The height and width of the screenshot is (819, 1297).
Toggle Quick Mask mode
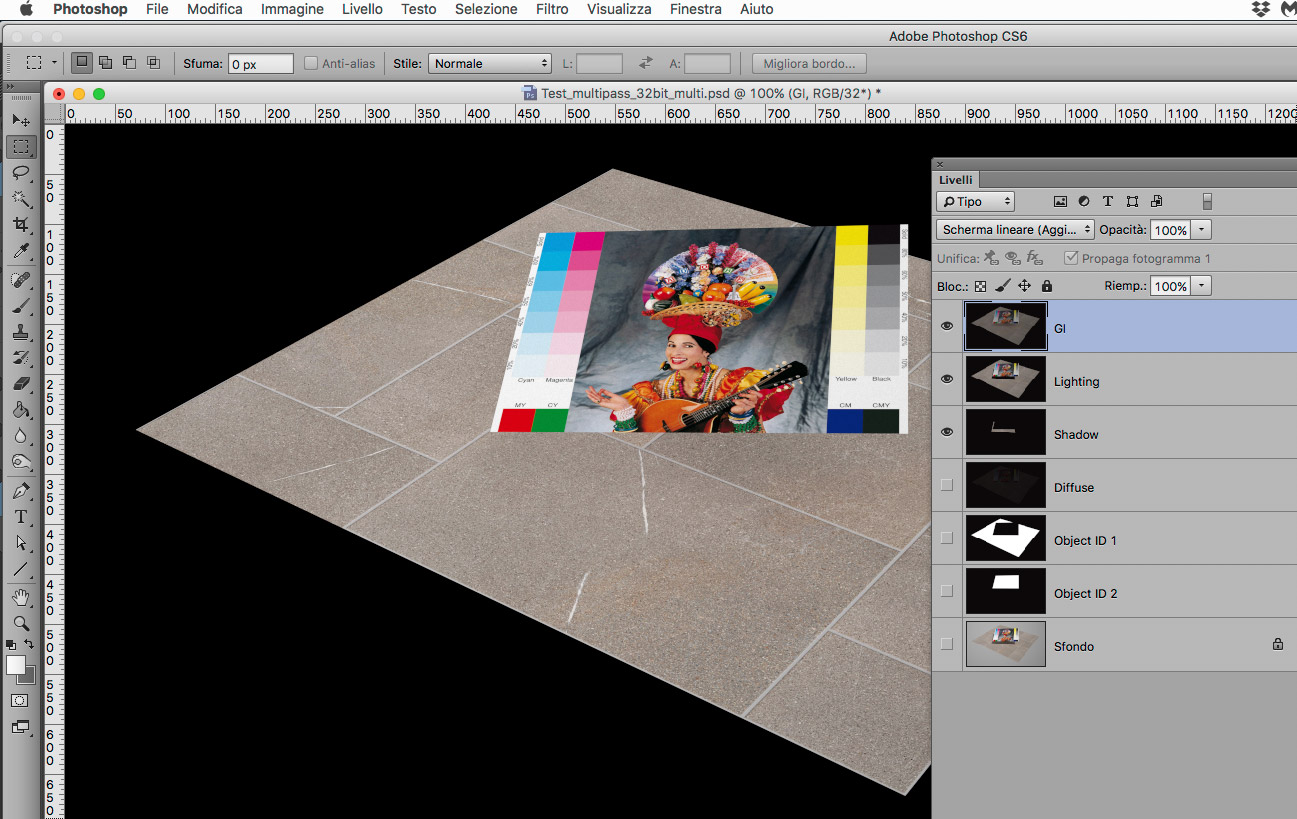click(20, 701)
